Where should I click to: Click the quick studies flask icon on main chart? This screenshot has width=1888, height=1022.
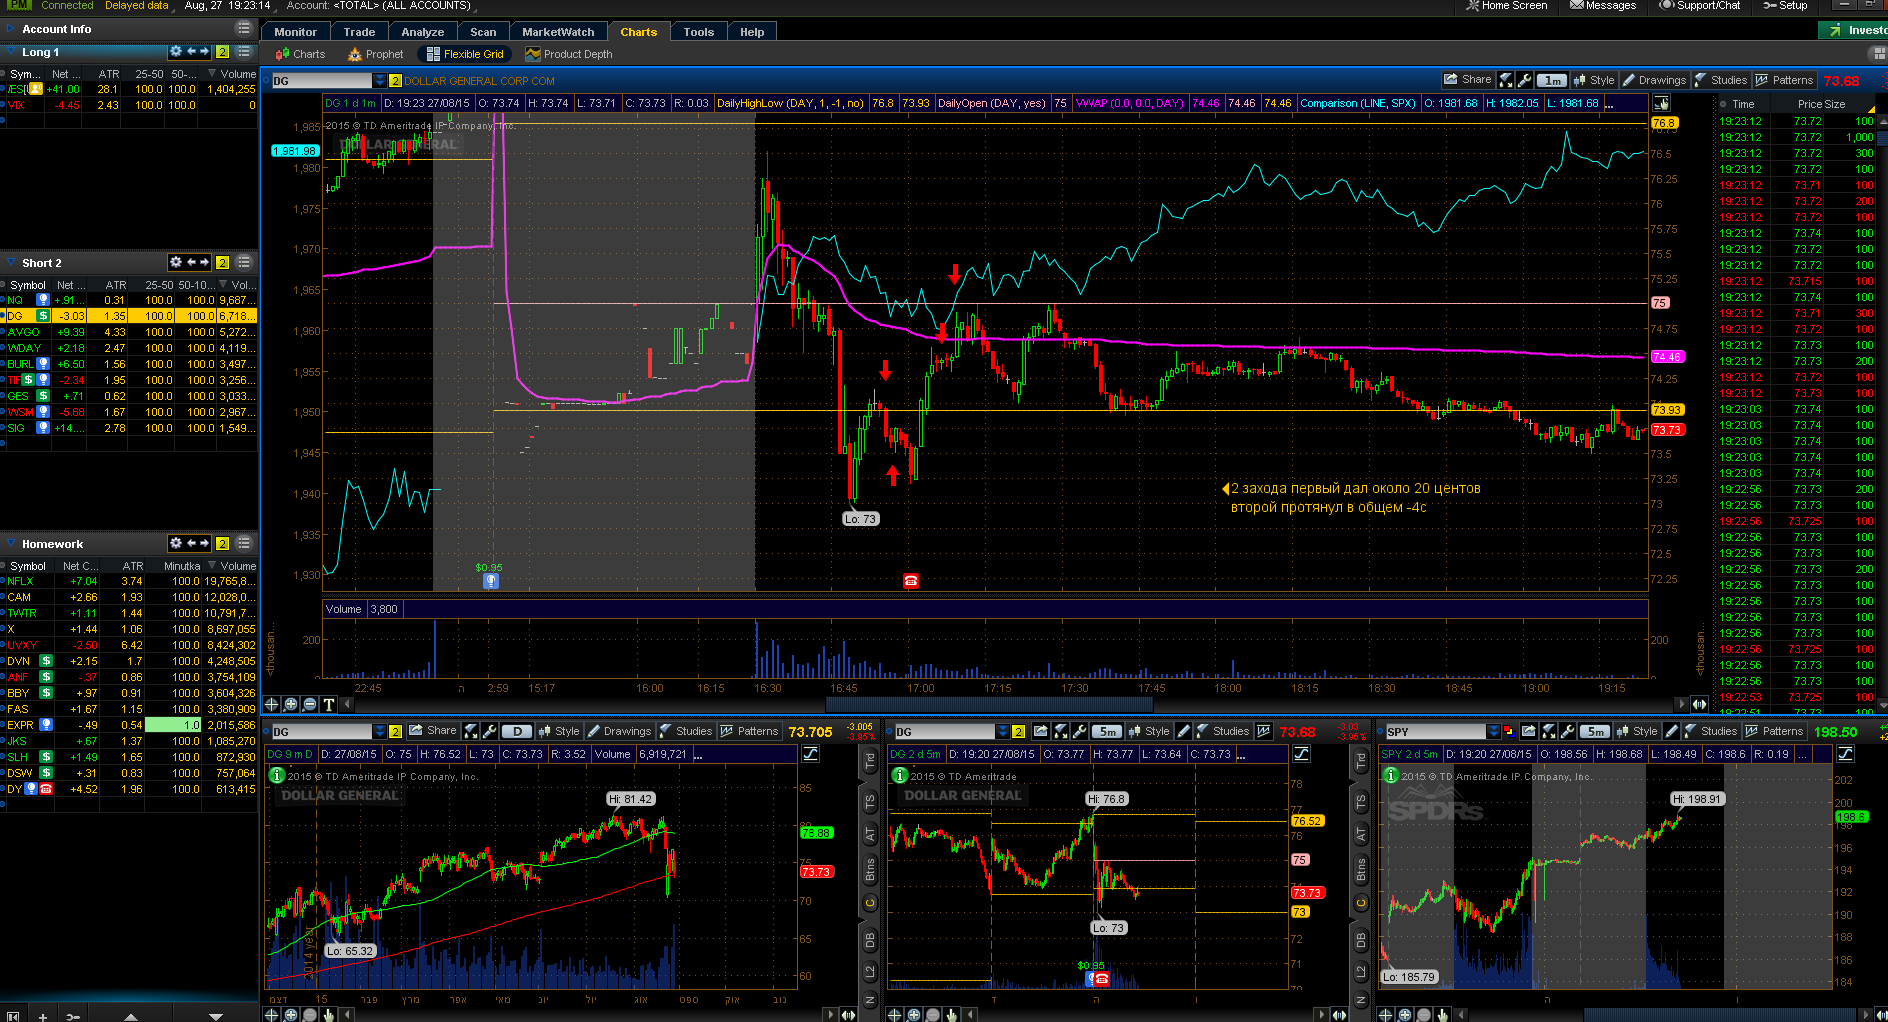[1506, 80]
